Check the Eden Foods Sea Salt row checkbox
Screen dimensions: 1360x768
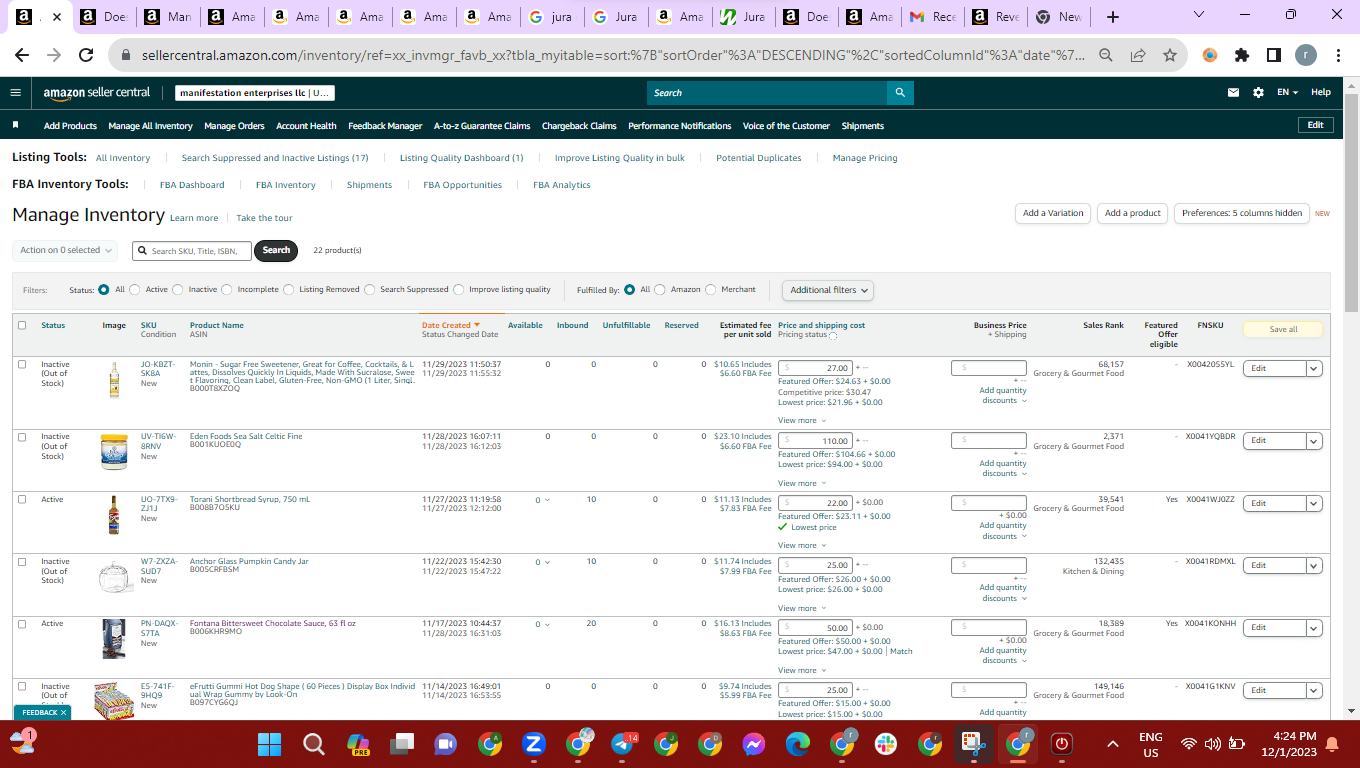pyautogui.click(x=22, y=437)
